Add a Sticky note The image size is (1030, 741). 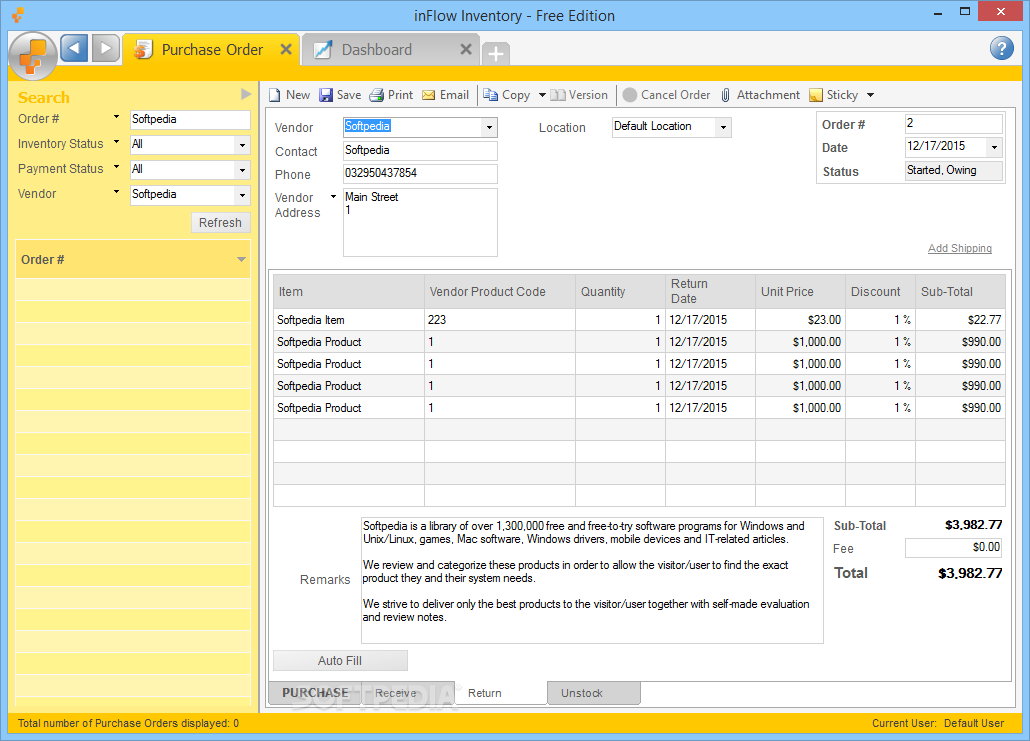834,95
